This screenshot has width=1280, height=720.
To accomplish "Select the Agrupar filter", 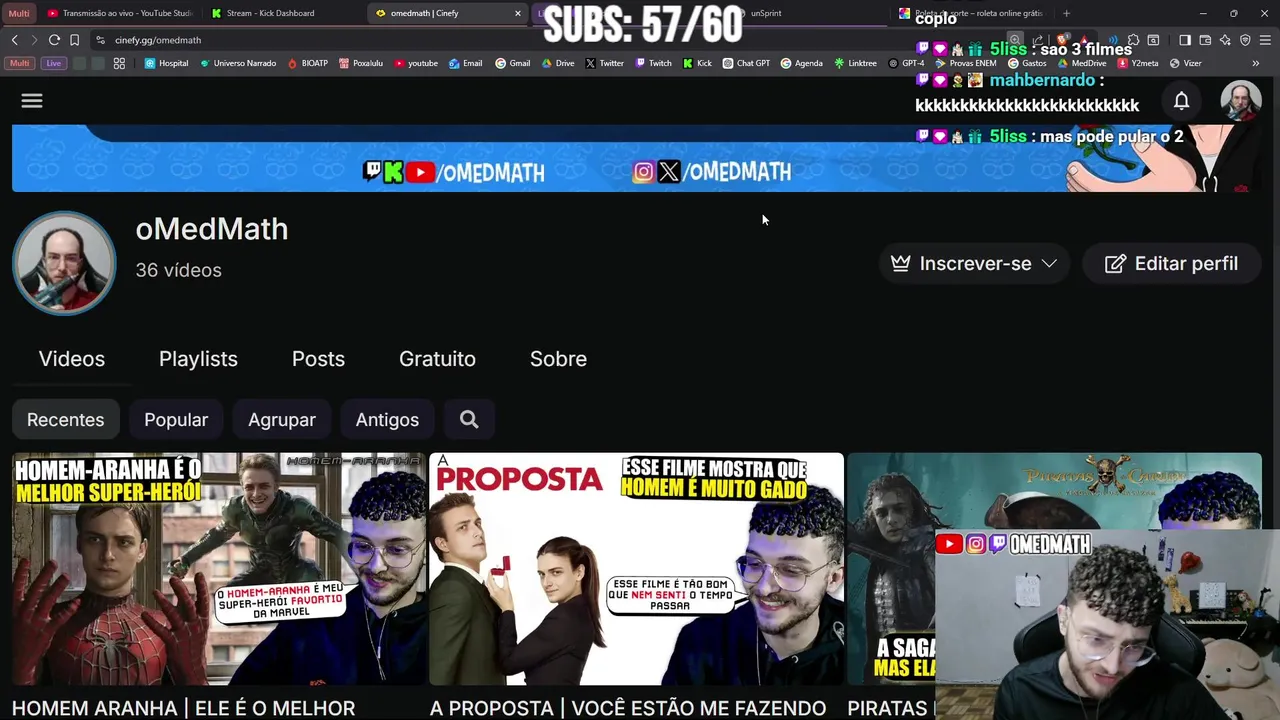I will click(x=282, y=420).
